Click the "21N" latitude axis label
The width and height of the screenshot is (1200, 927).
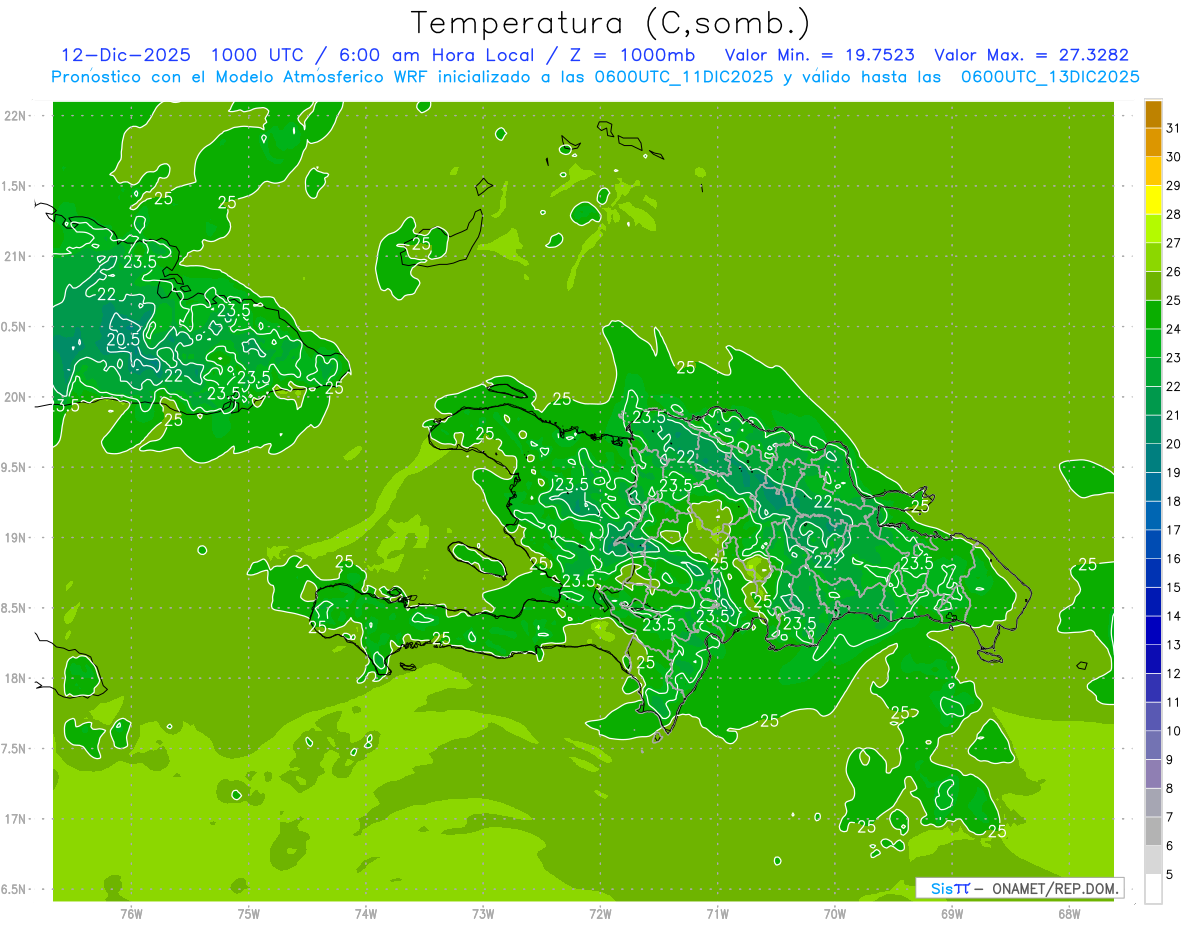point(17,257)
